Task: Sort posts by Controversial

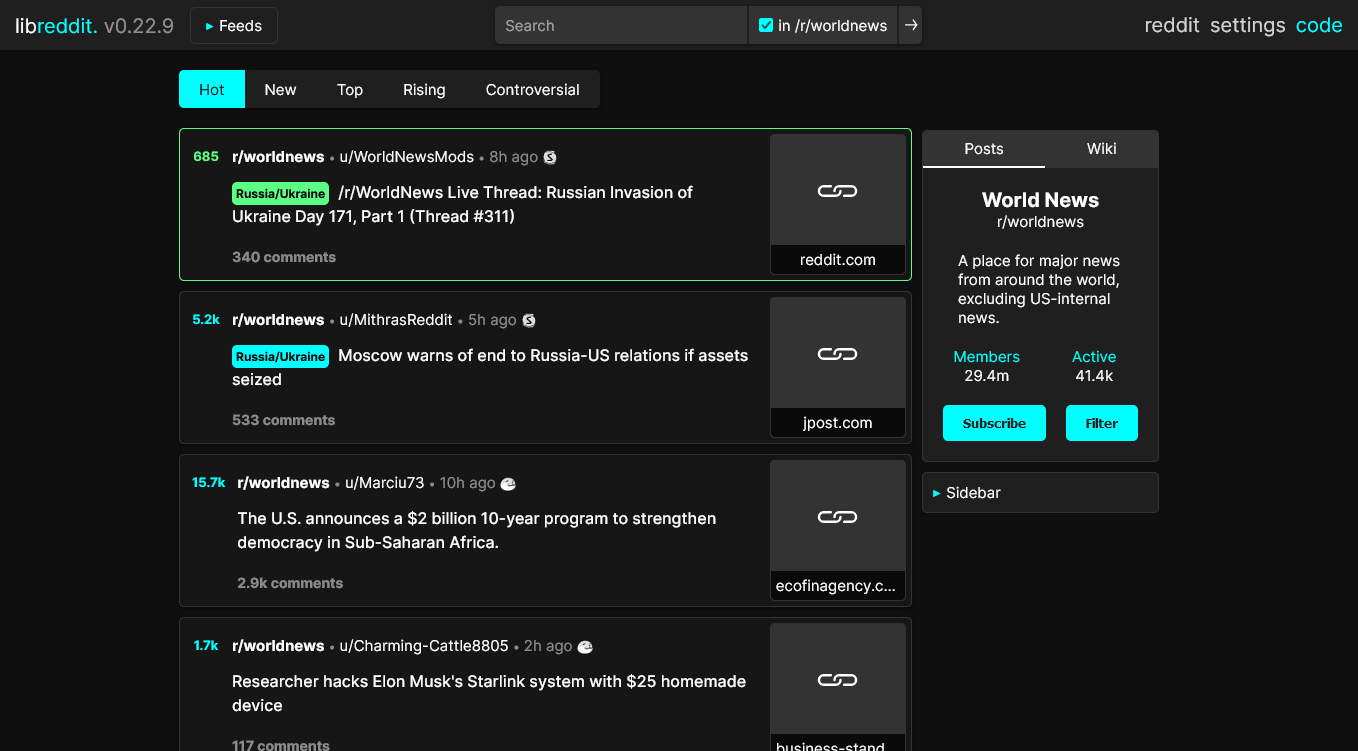Action: [532, 90]
